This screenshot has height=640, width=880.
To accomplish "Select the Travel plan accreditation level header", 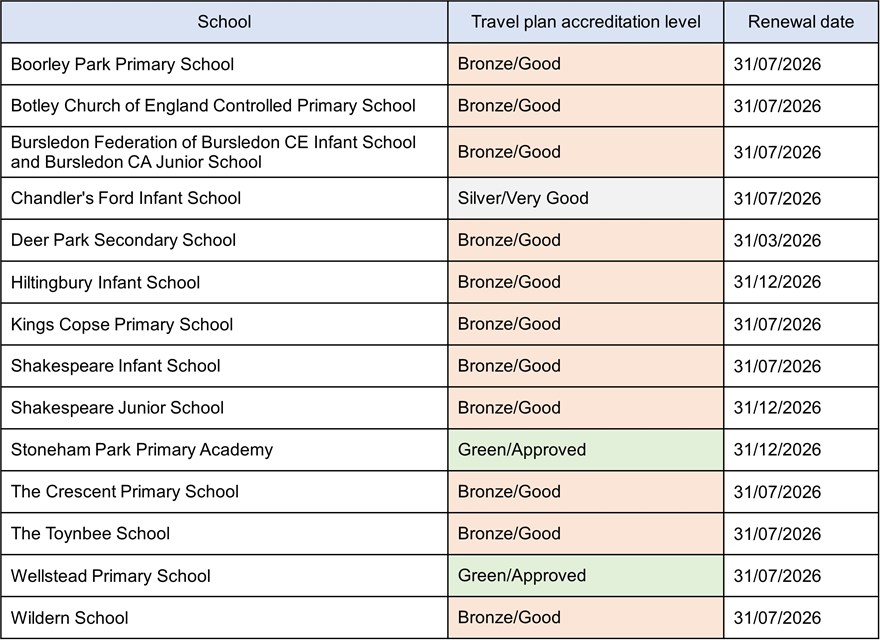I will pos(585,22).
